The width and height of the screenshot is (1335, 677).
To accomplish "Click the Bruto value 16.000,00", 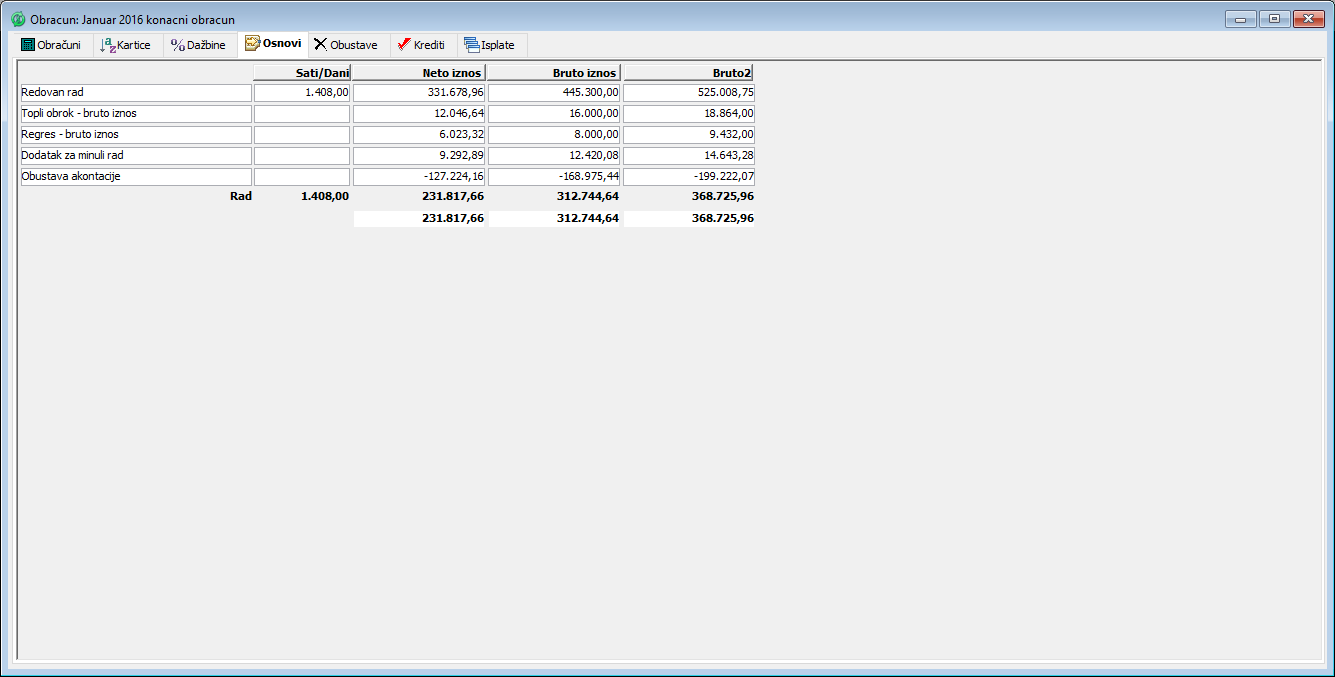I will point(554,113).
